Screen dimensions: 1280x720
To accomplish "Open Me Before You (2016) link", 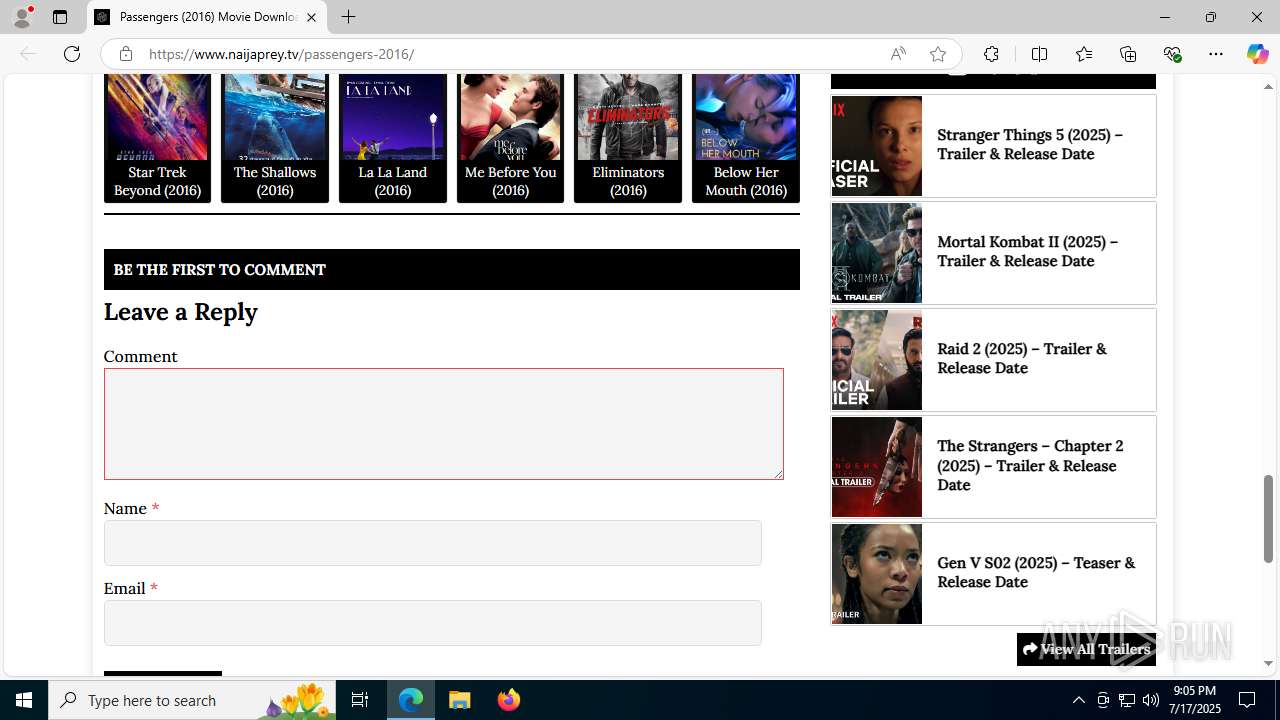I will 510,181.
